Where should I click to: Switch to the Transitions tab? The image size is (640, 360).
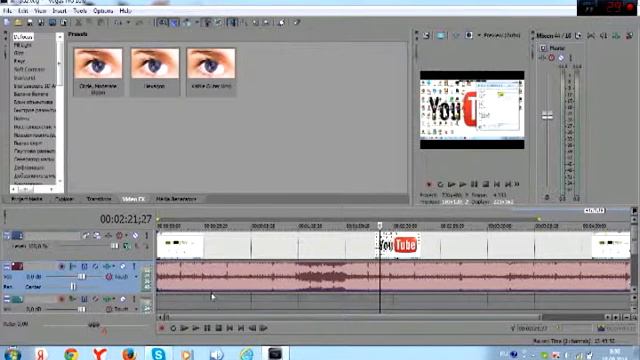(x=99, y=199)
